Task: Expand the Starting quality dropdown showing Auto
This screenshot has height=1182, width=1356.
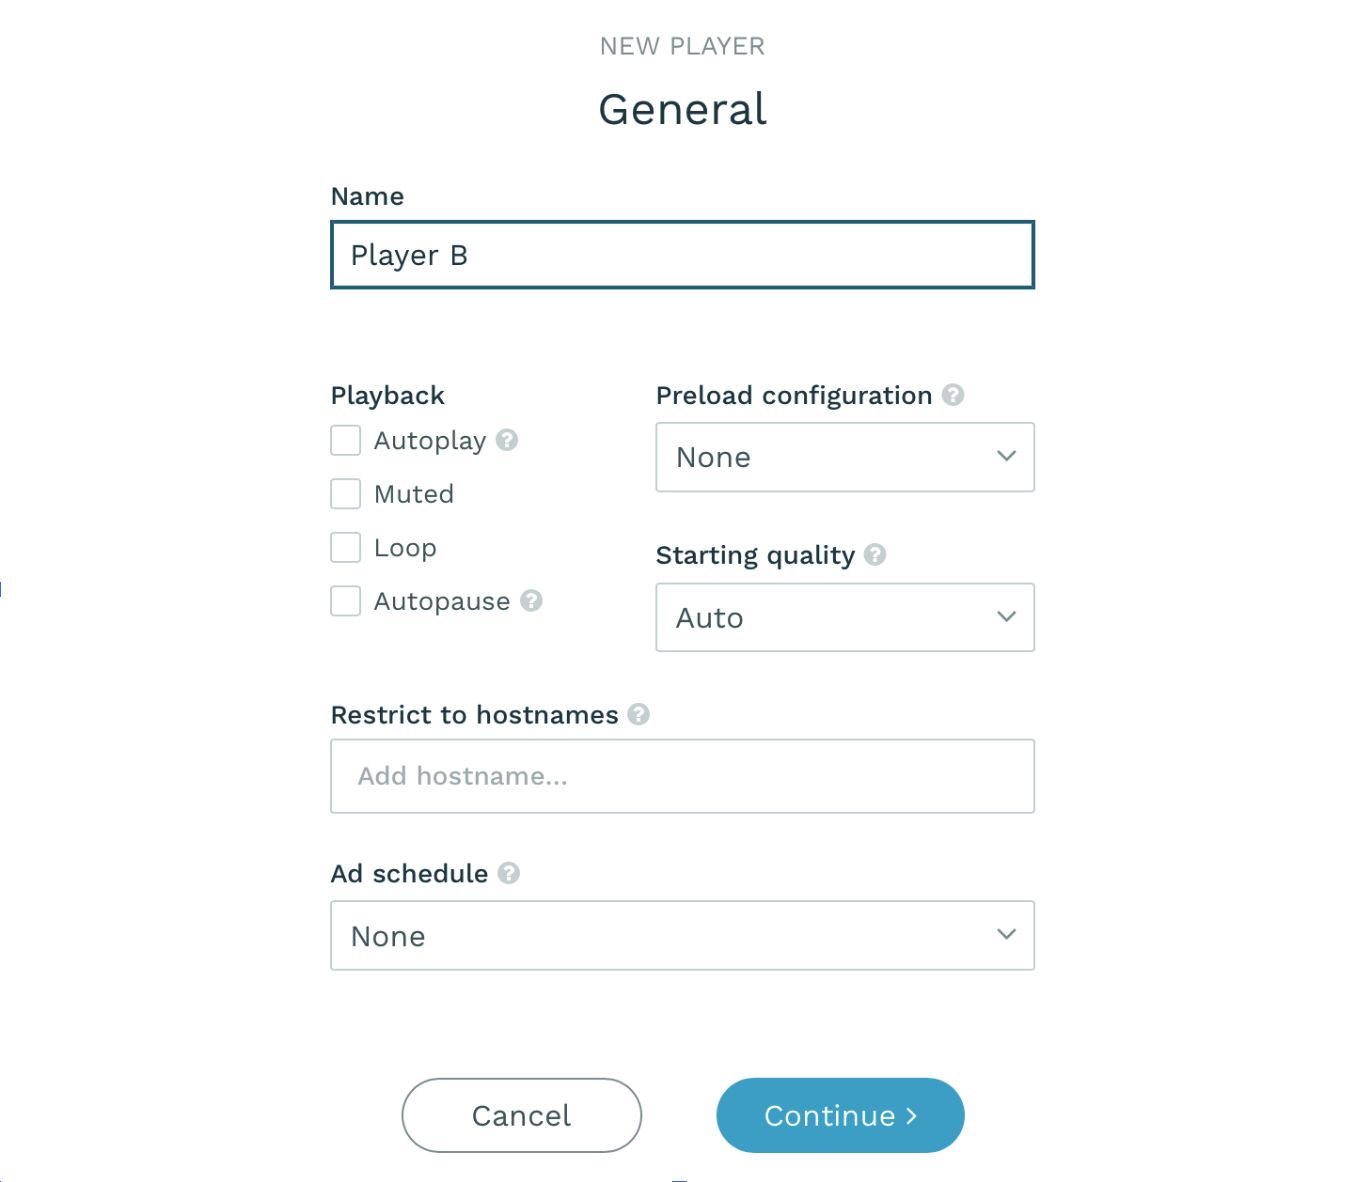Action: tap(844, 617)
